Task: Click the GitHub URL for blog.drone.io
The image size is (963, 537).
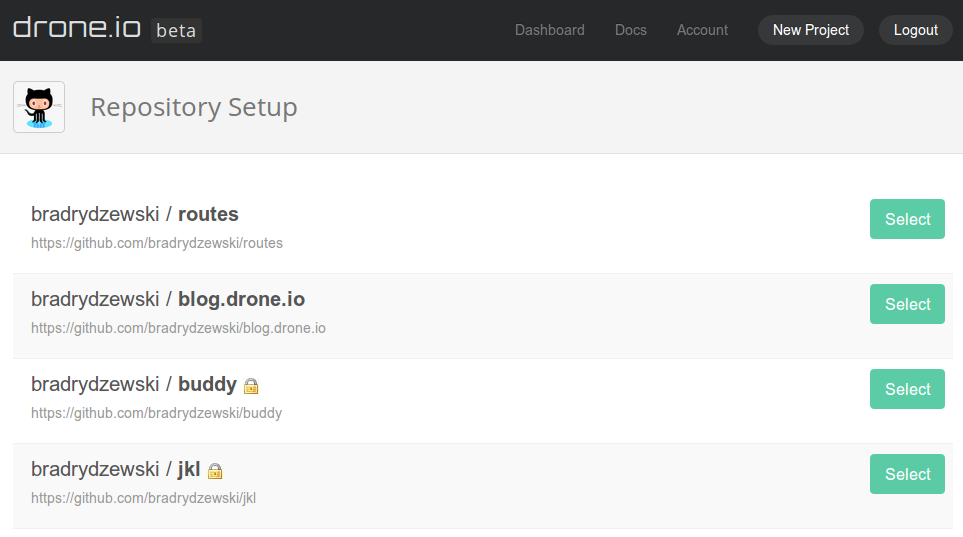Action: [x=178, y=328]
